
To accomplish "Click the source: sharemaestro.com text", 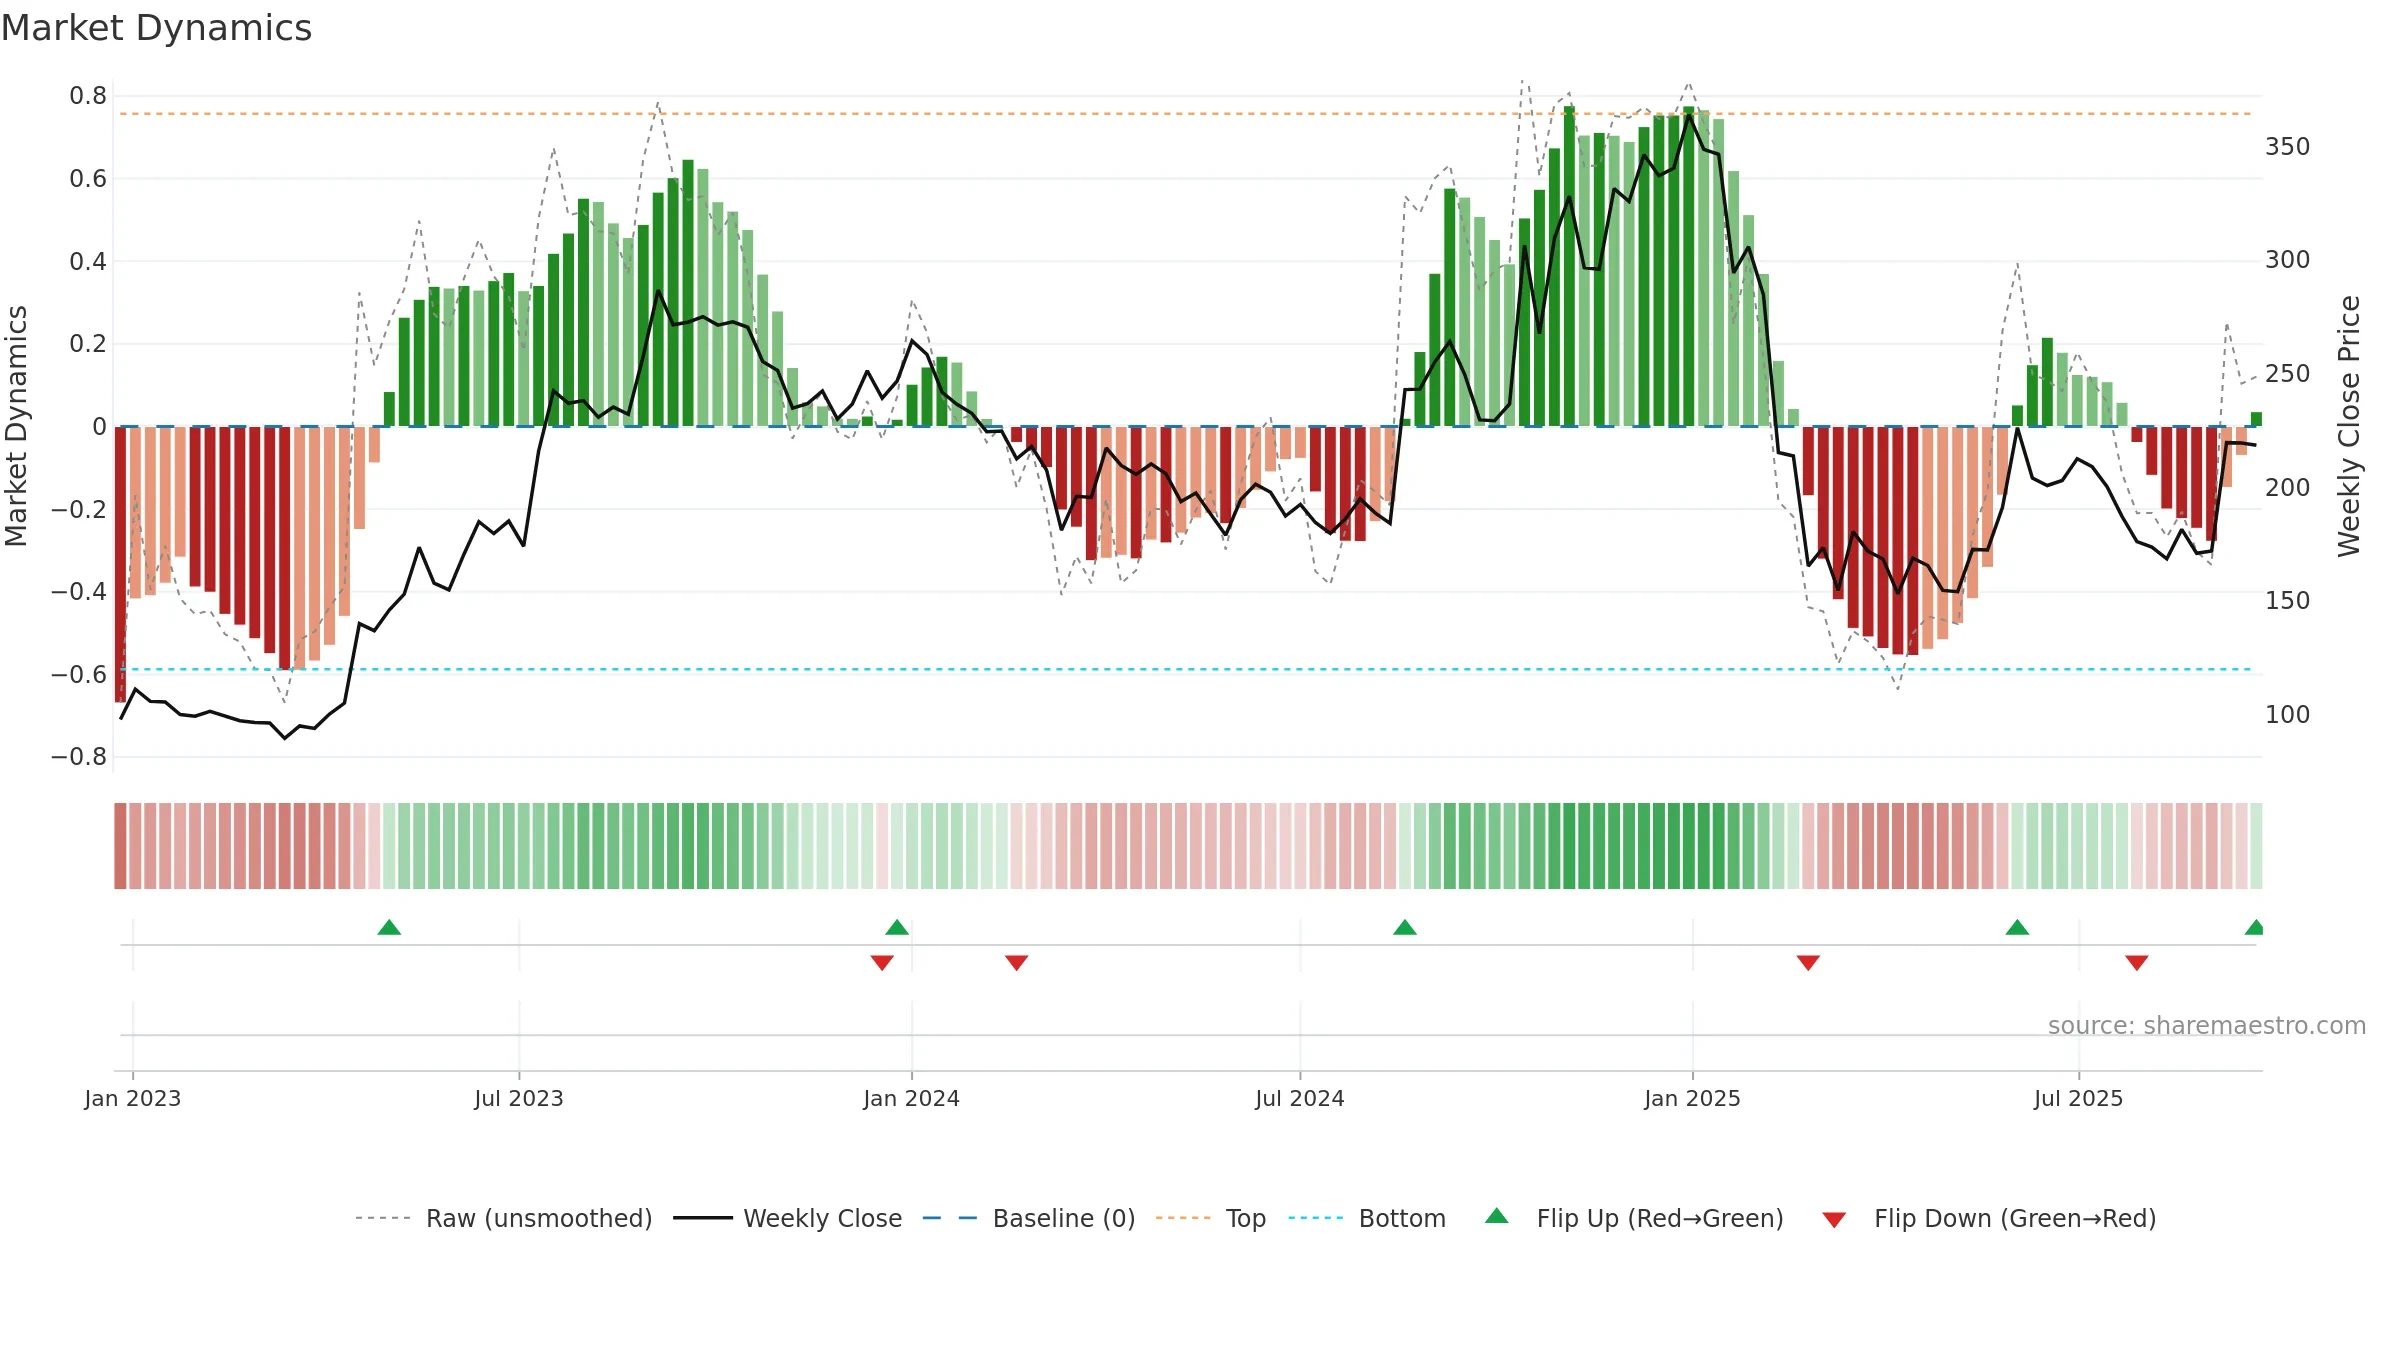I will coord(2207,1025).
